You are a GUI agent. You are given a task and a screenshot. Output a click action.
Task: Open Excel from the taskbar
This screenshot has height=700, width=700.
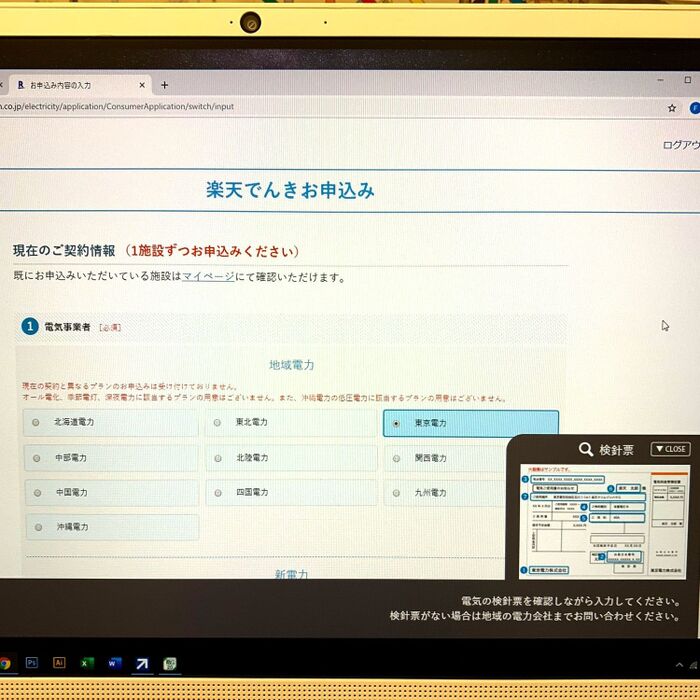(x=87, y=662)
